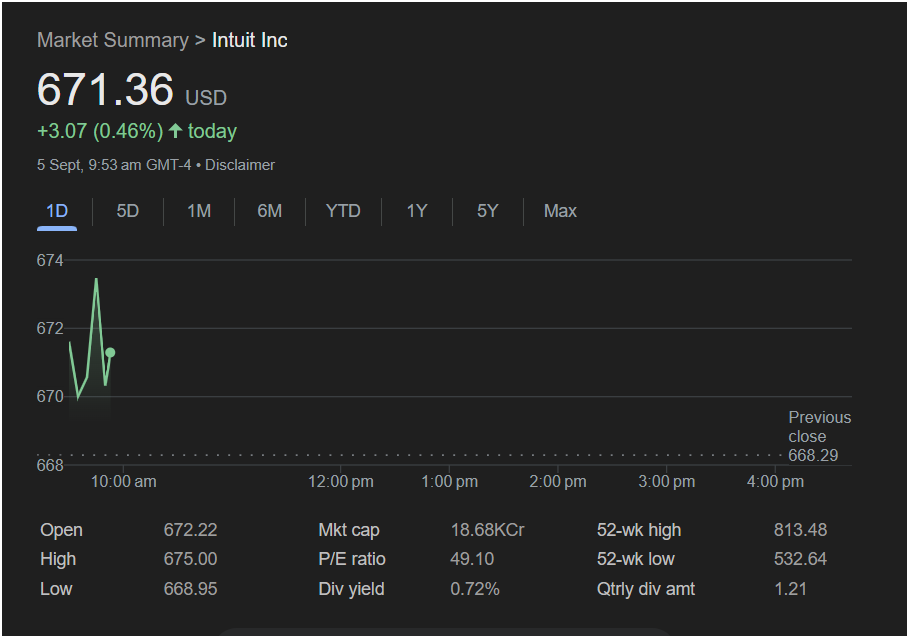909x638 pixels.
Task: Click the 672 price axis label
Action: [x=50, y=329]
